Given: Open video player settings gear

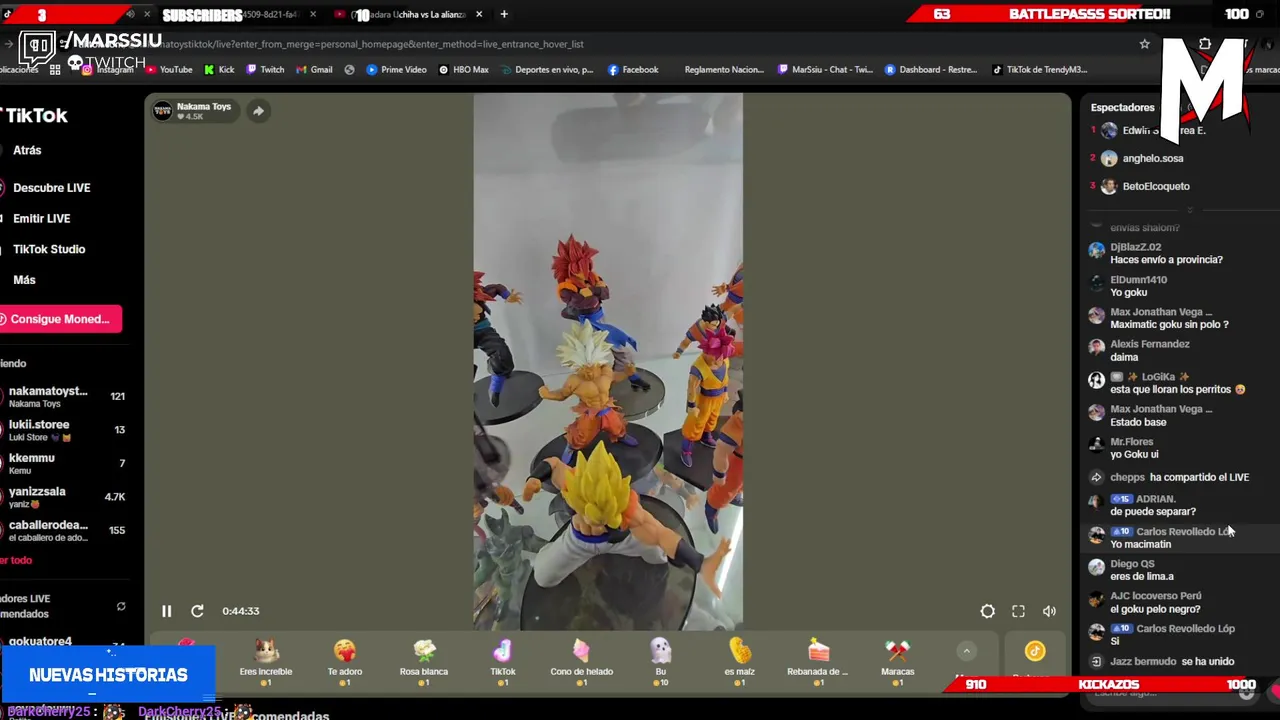Looking at the screenshot, I should pos(987,611).
